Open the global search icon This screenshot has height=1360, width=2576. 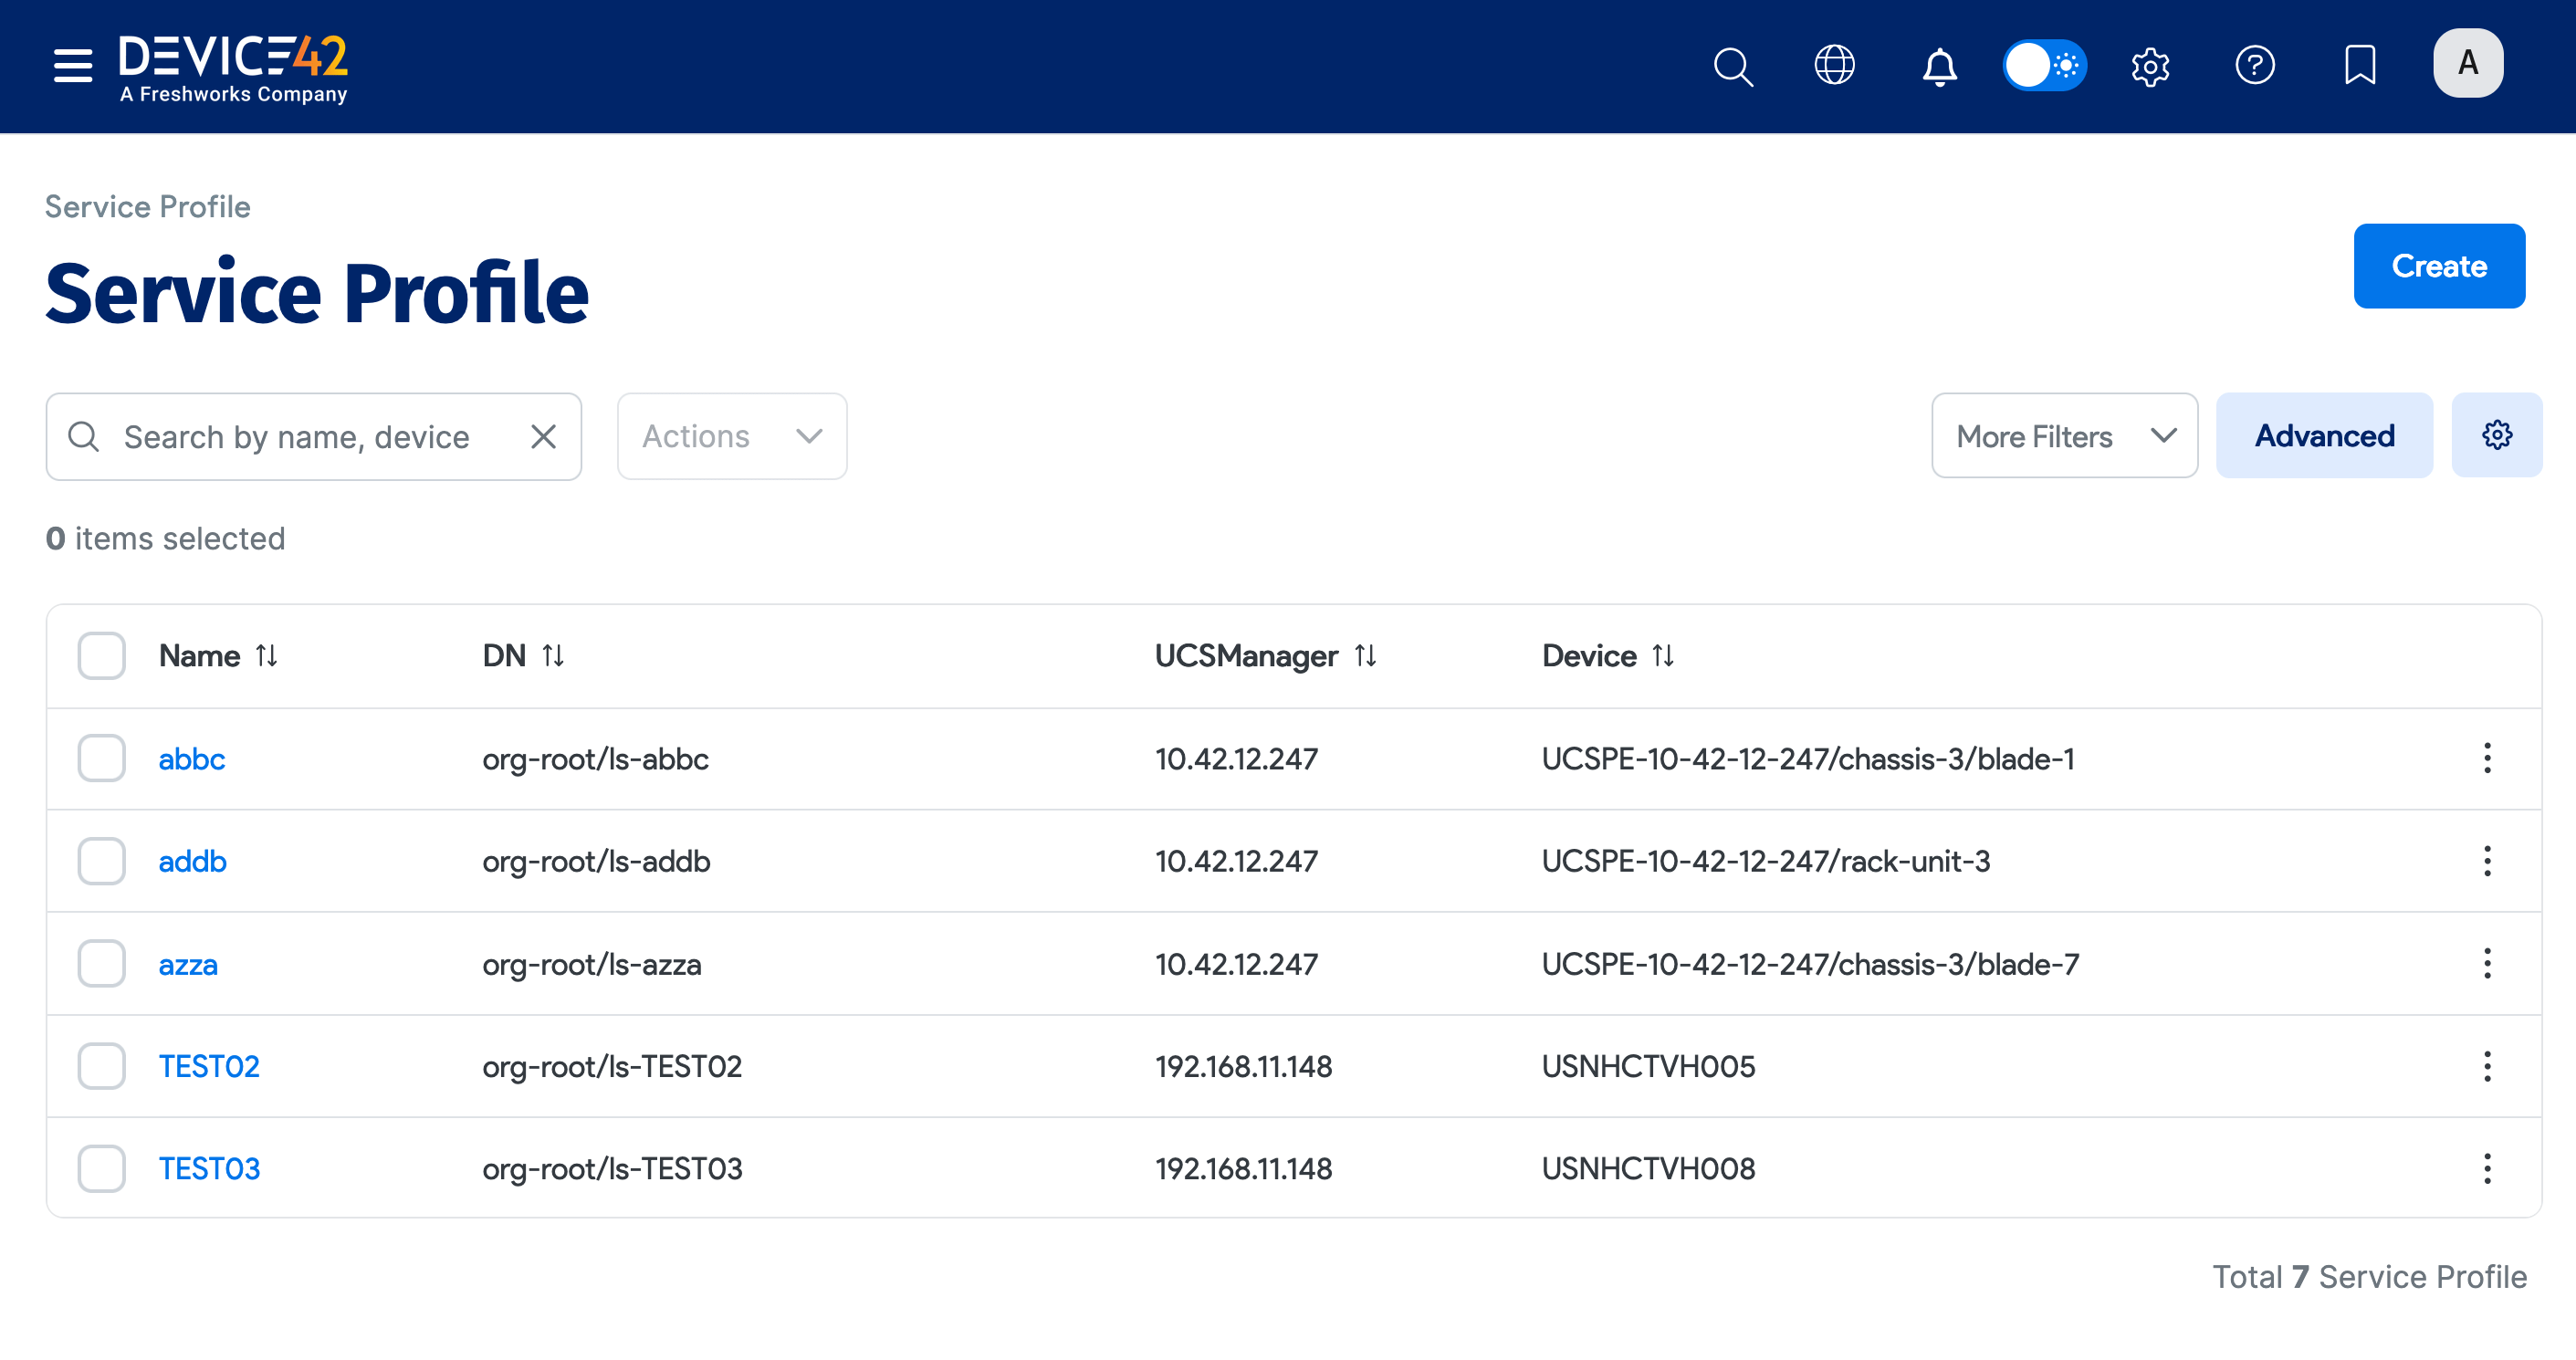pos(1733,66)
